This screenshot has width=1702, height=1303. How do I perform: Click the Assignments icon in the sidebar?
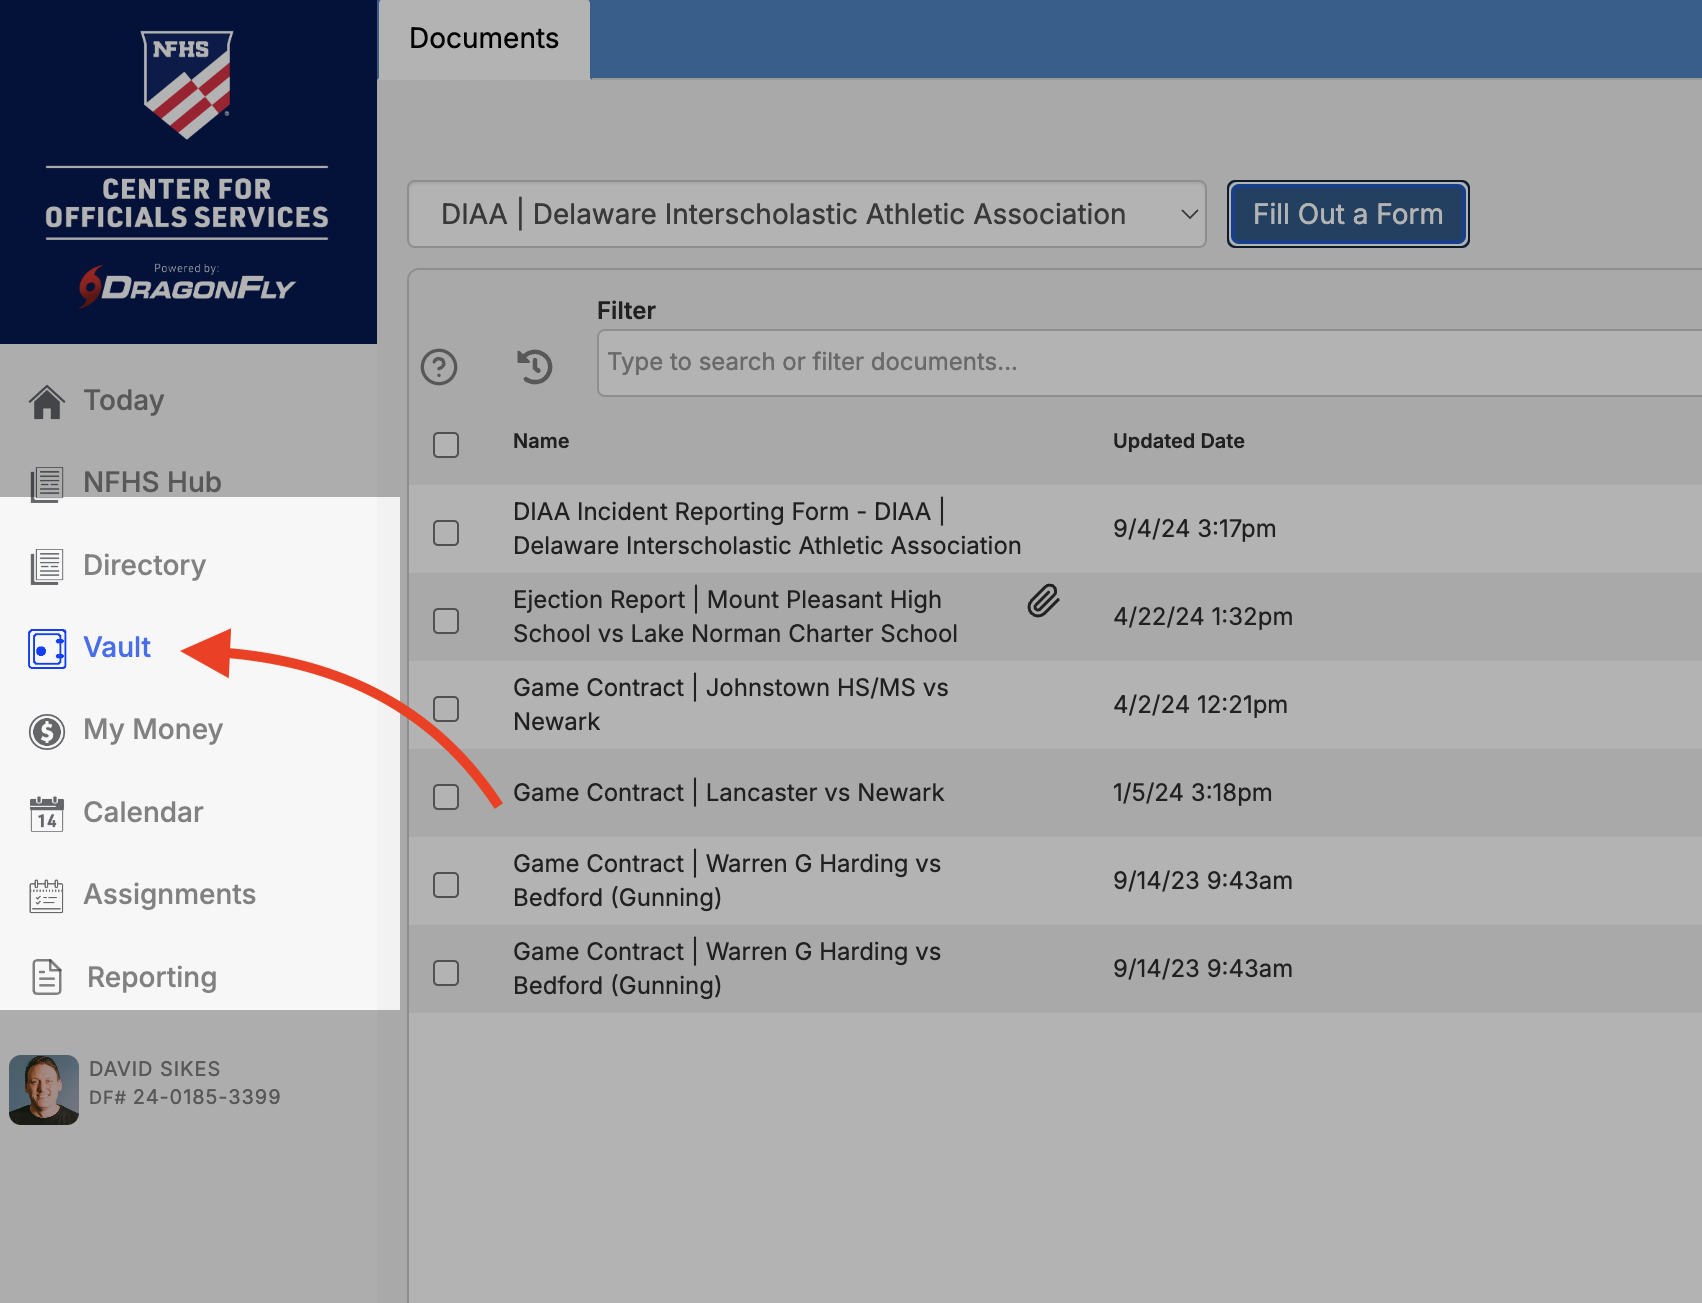pyautogui.click(x=47, y=896)
